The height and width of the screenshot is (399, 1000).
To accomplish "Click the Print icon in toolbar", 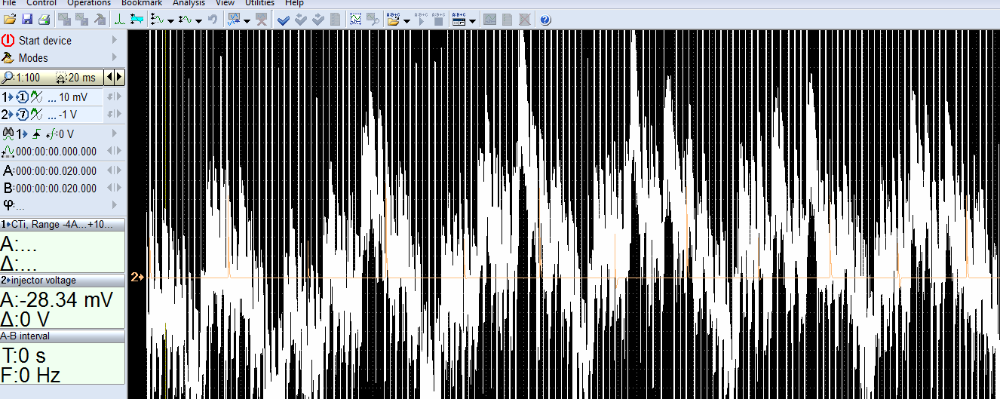I will [44, 20].
